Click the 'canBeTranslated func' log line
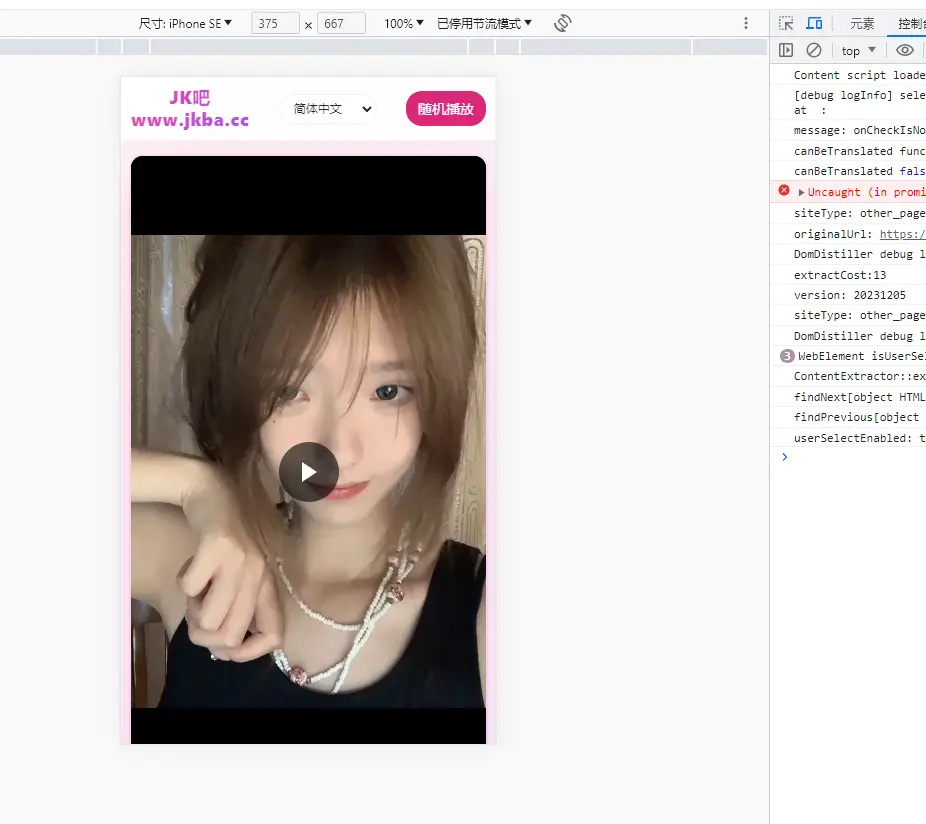 click(859, 151)
